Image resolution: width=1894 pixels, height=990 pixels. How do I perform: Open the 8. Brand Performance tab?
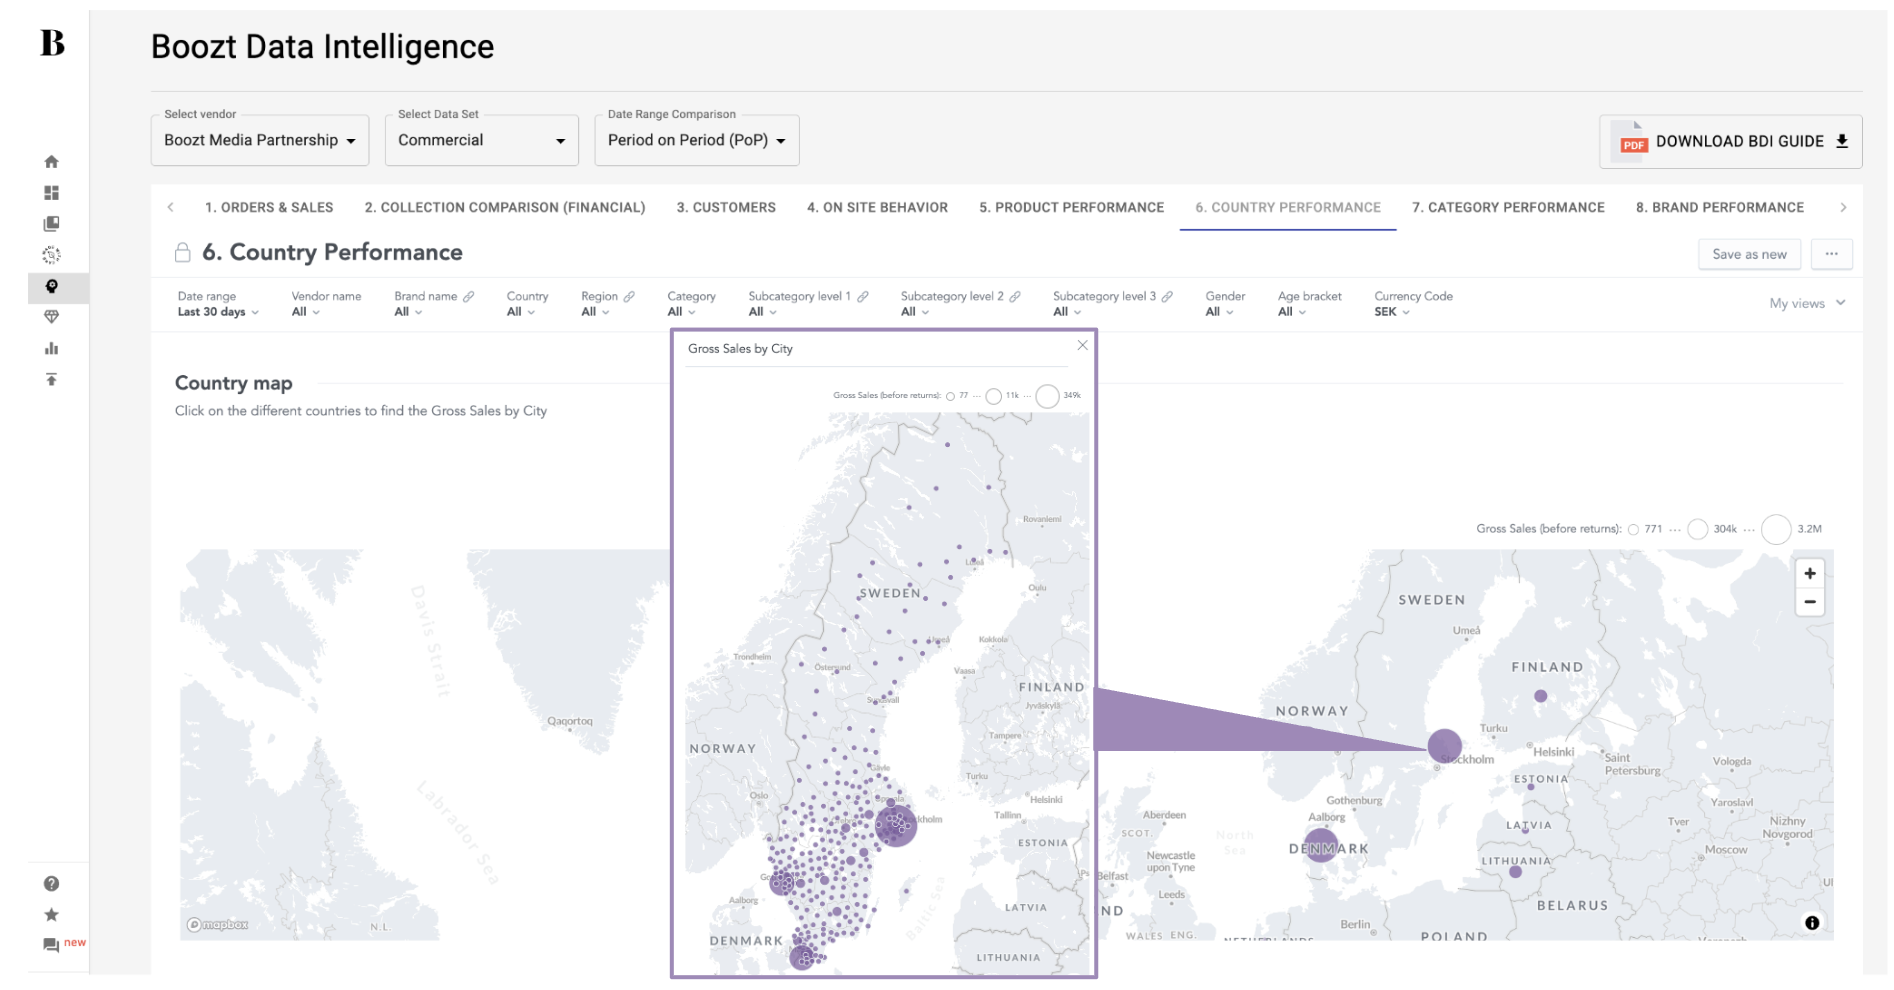click(x=1719, y=208)
